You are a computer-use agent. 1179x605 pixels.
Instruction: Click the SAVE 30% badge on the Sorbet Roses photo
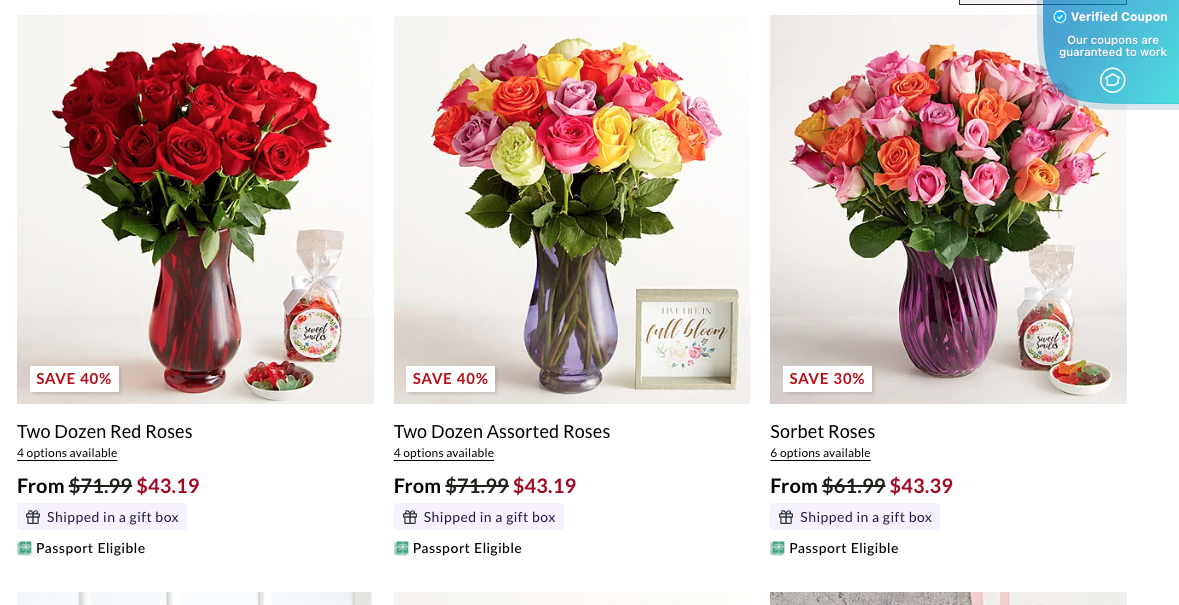point(826,379)
